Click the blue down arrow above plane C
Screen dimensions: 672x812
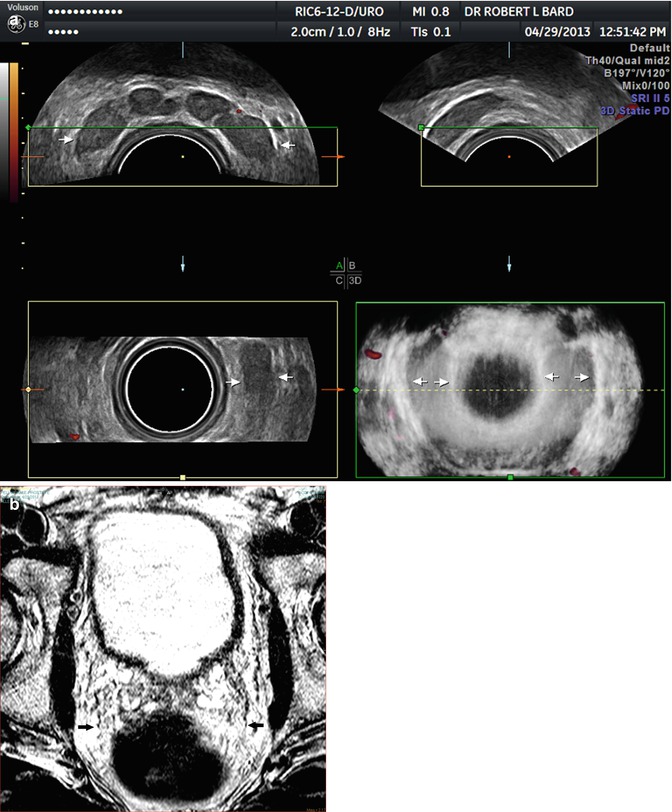(183, 264)
